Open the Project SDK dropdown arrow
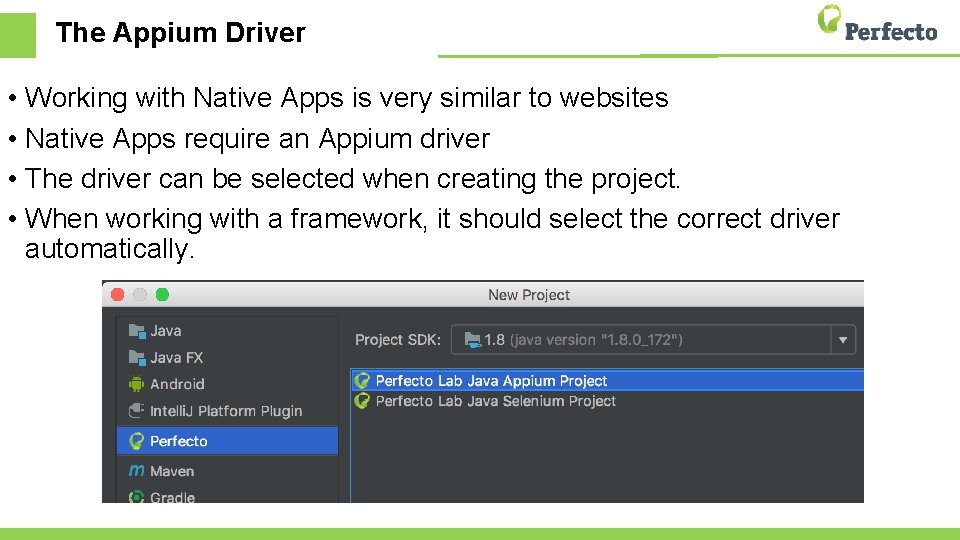The image size is (960, 540). point(843,340)
